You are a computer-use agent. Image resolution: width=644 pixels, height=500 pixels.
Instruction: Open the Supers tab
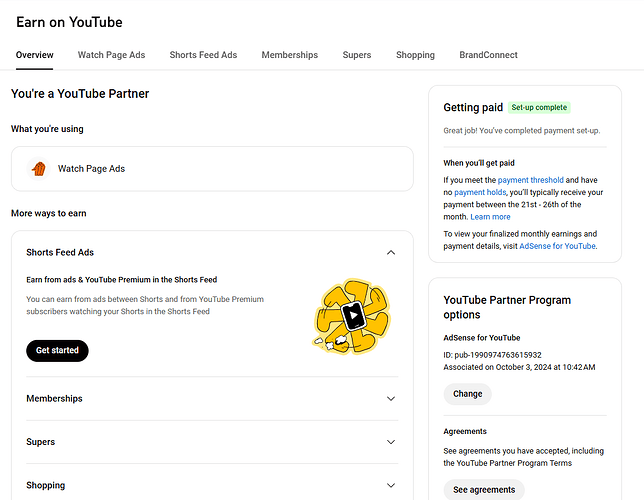(x=356, y=55)
